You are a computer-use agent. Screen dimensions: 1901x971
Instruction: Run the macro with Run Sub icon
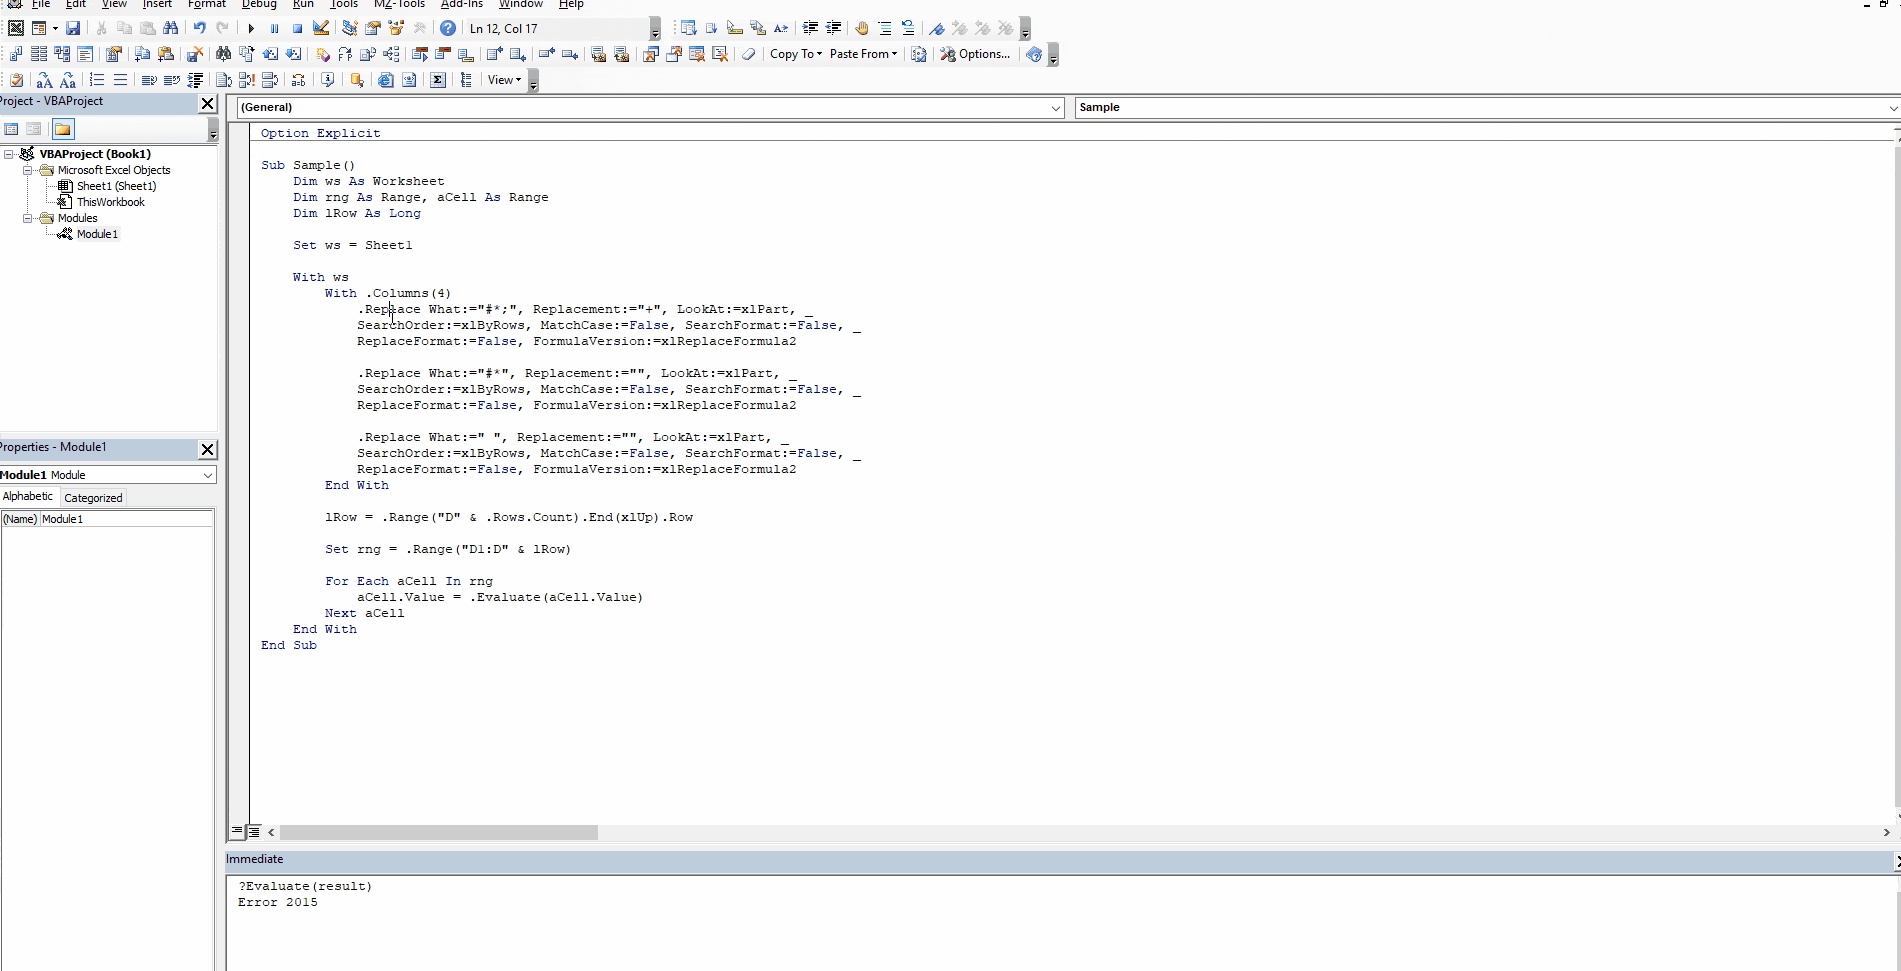(x=251, y=28)
